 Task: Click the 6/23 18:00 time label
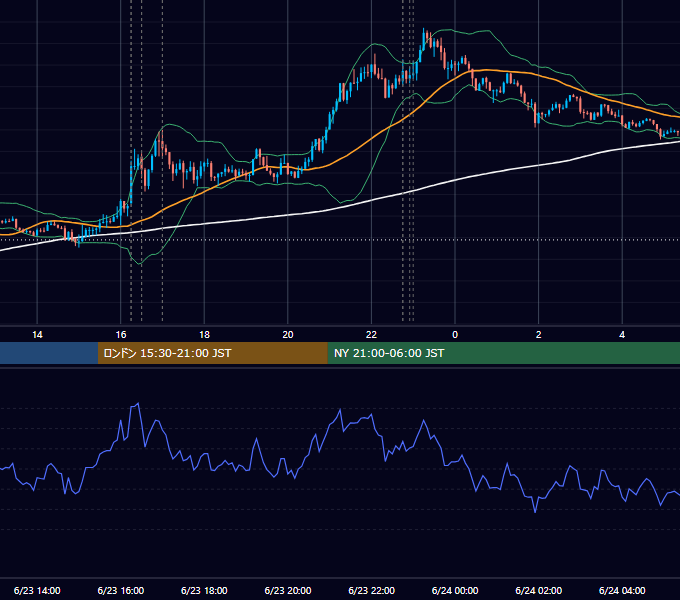pos(204,590)
